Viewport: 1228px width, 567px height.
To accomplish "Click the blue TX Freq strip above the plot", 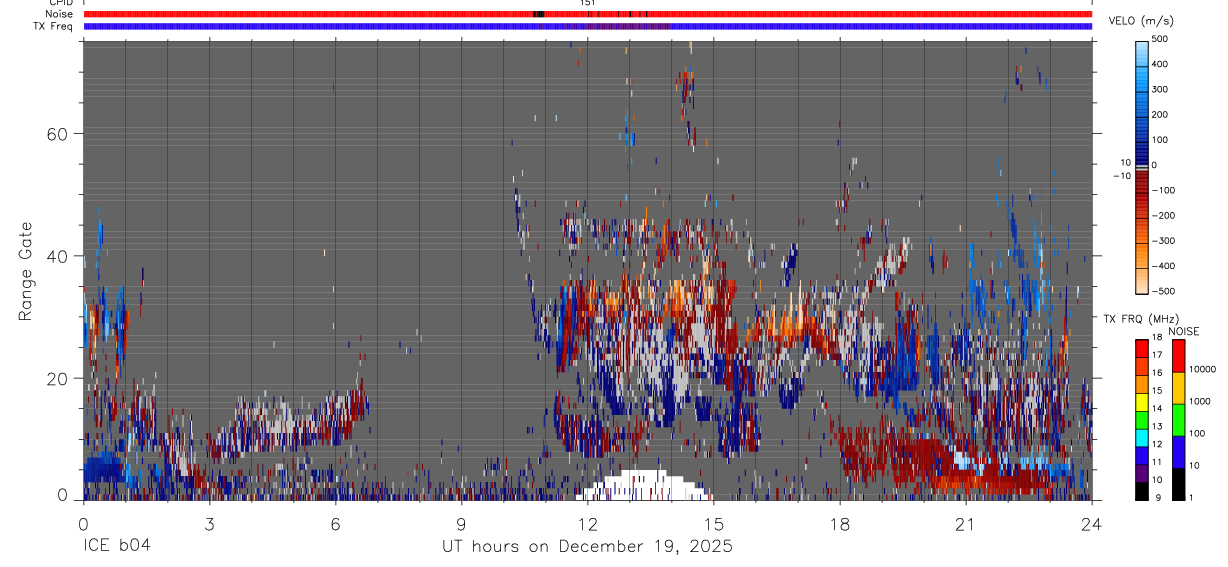I will 587,26.
